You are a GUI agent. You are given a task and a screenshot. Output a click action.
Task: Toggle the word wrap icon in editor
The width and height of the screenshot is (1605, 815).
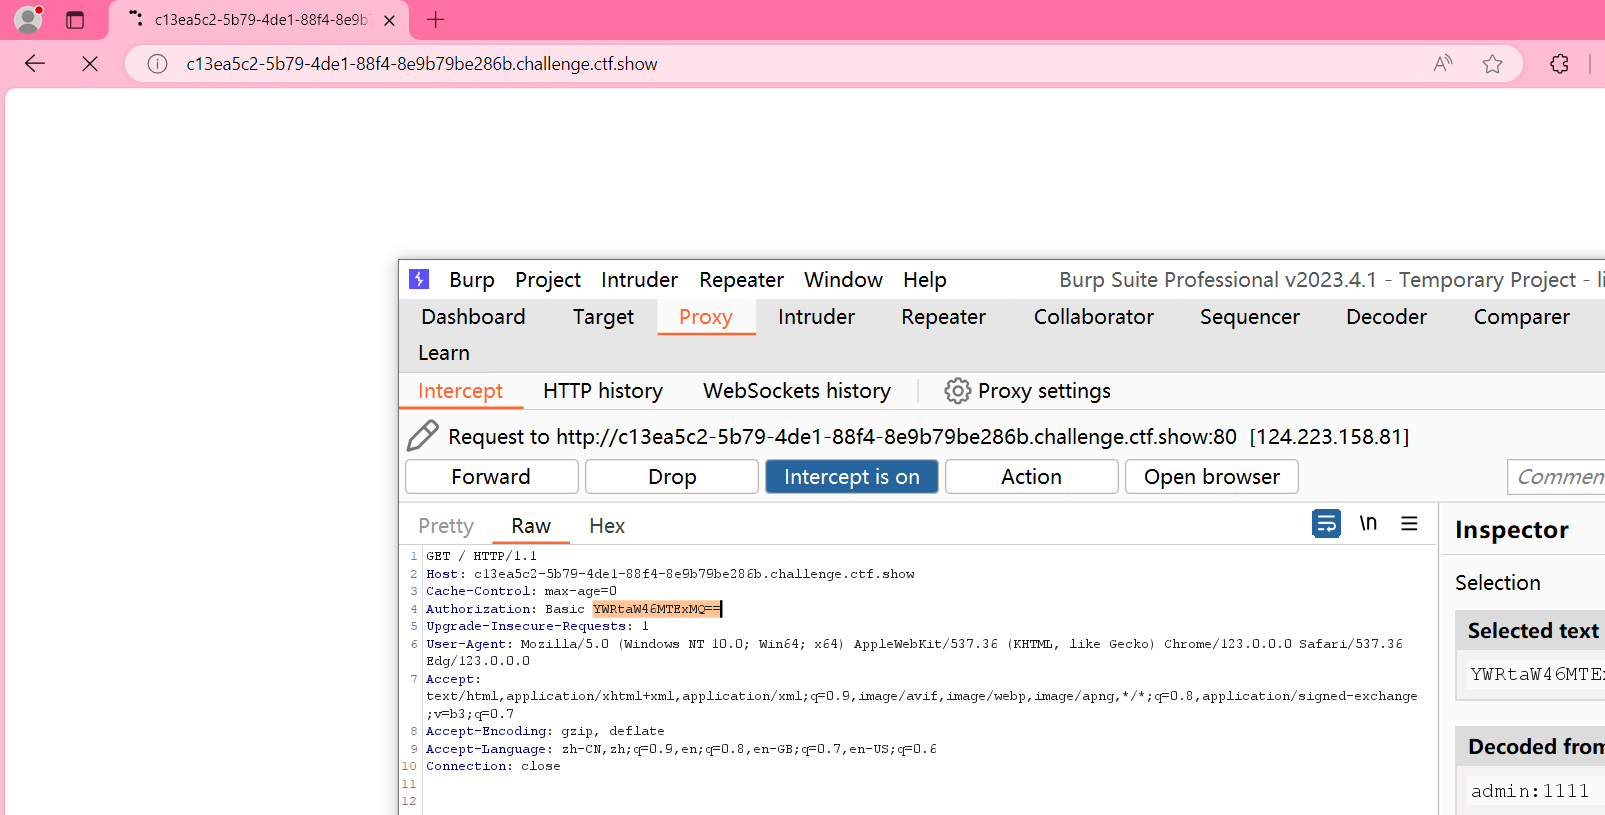(1326, 523)
